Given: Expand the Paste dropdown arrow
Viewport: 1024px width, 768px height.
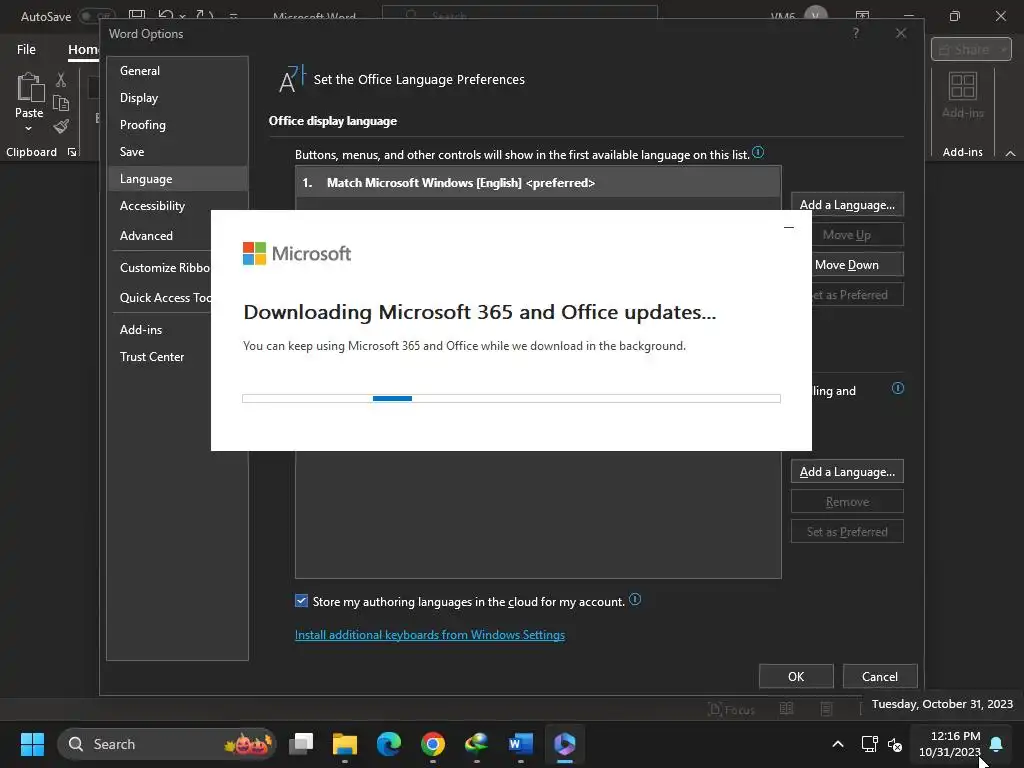Looking at the screenshot, I should click(28, 129).
